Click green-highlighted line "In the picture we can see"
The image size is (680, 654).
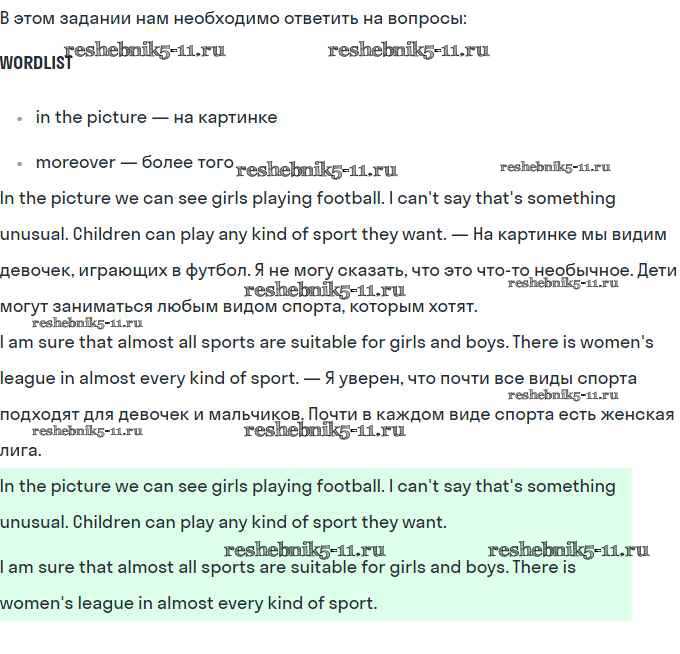point(307,486)
